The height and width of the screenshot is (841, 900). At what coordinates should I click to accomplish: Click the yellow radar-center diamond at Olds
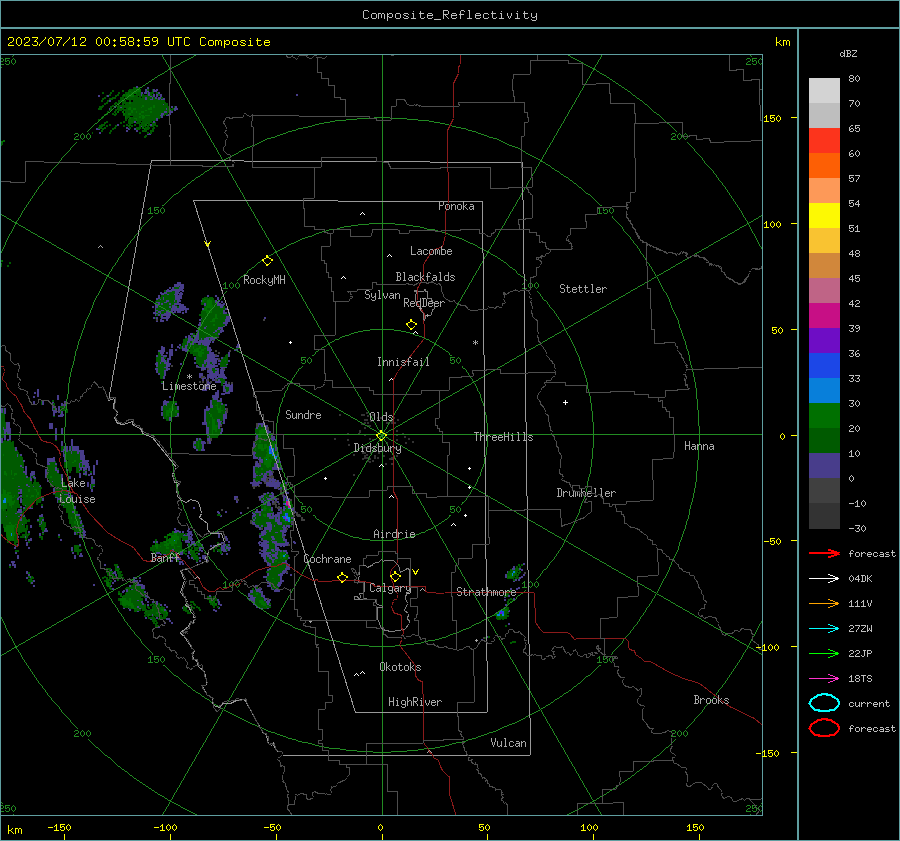[x=382, y=435]
